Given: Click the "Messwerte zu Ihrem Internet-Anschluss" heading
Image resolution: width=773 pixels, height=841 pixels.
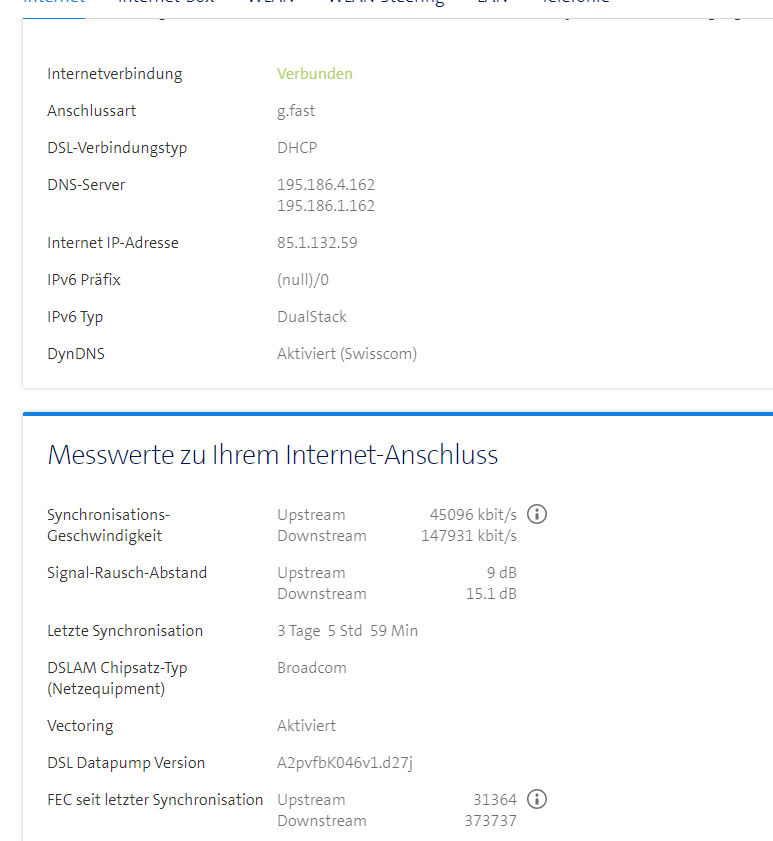Looking at the screenshot, I should 273,456.
